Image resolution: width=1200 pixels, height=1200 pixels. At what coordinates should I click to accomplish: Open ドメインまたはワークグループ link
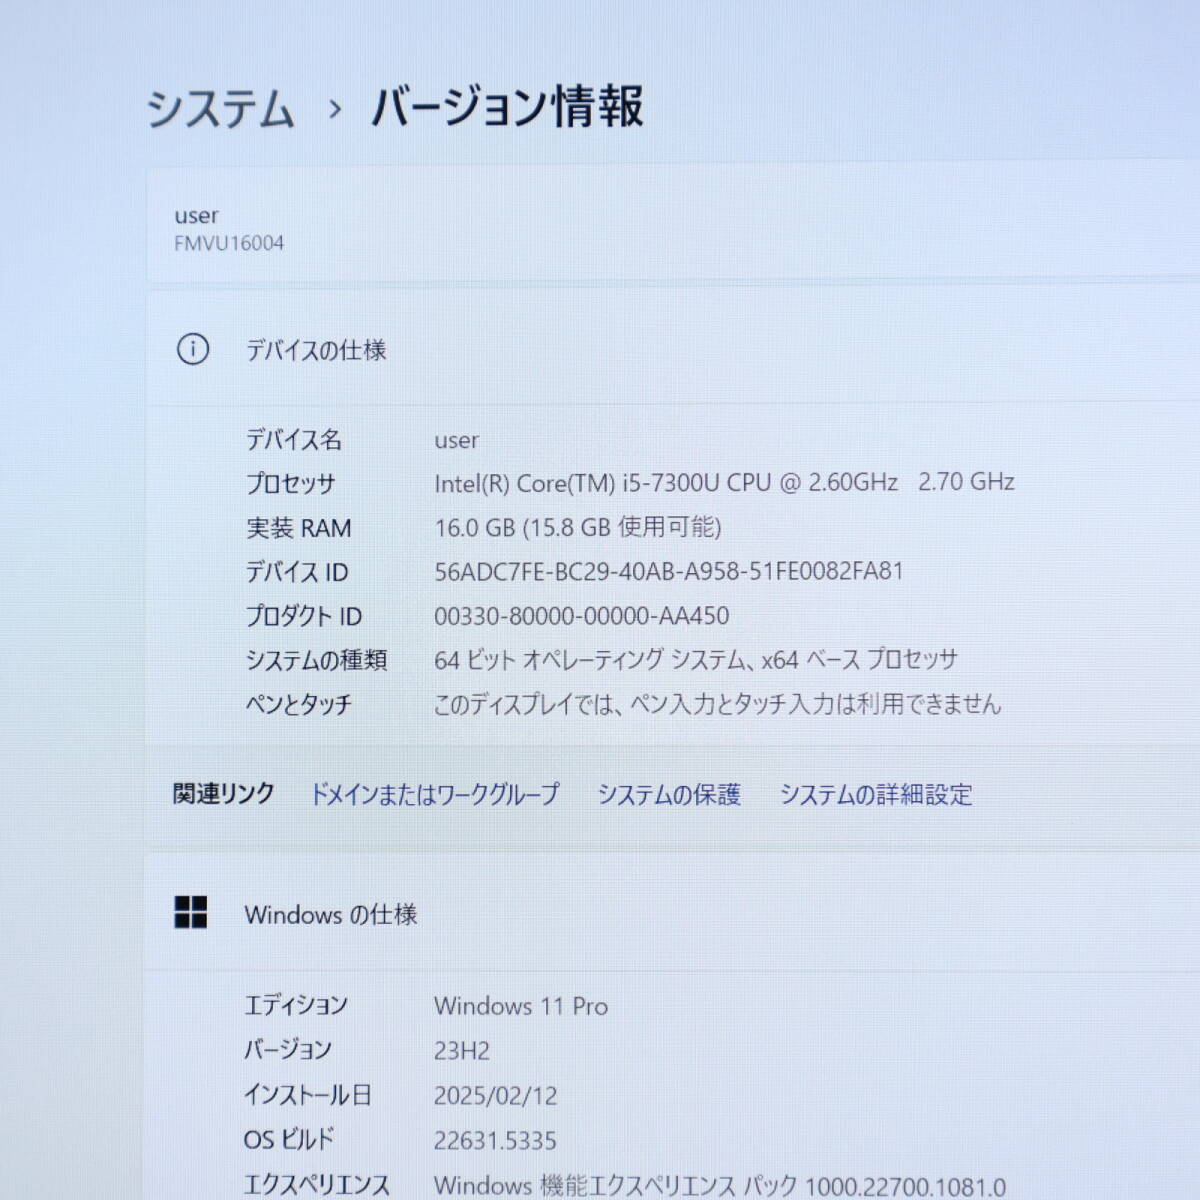434,794
